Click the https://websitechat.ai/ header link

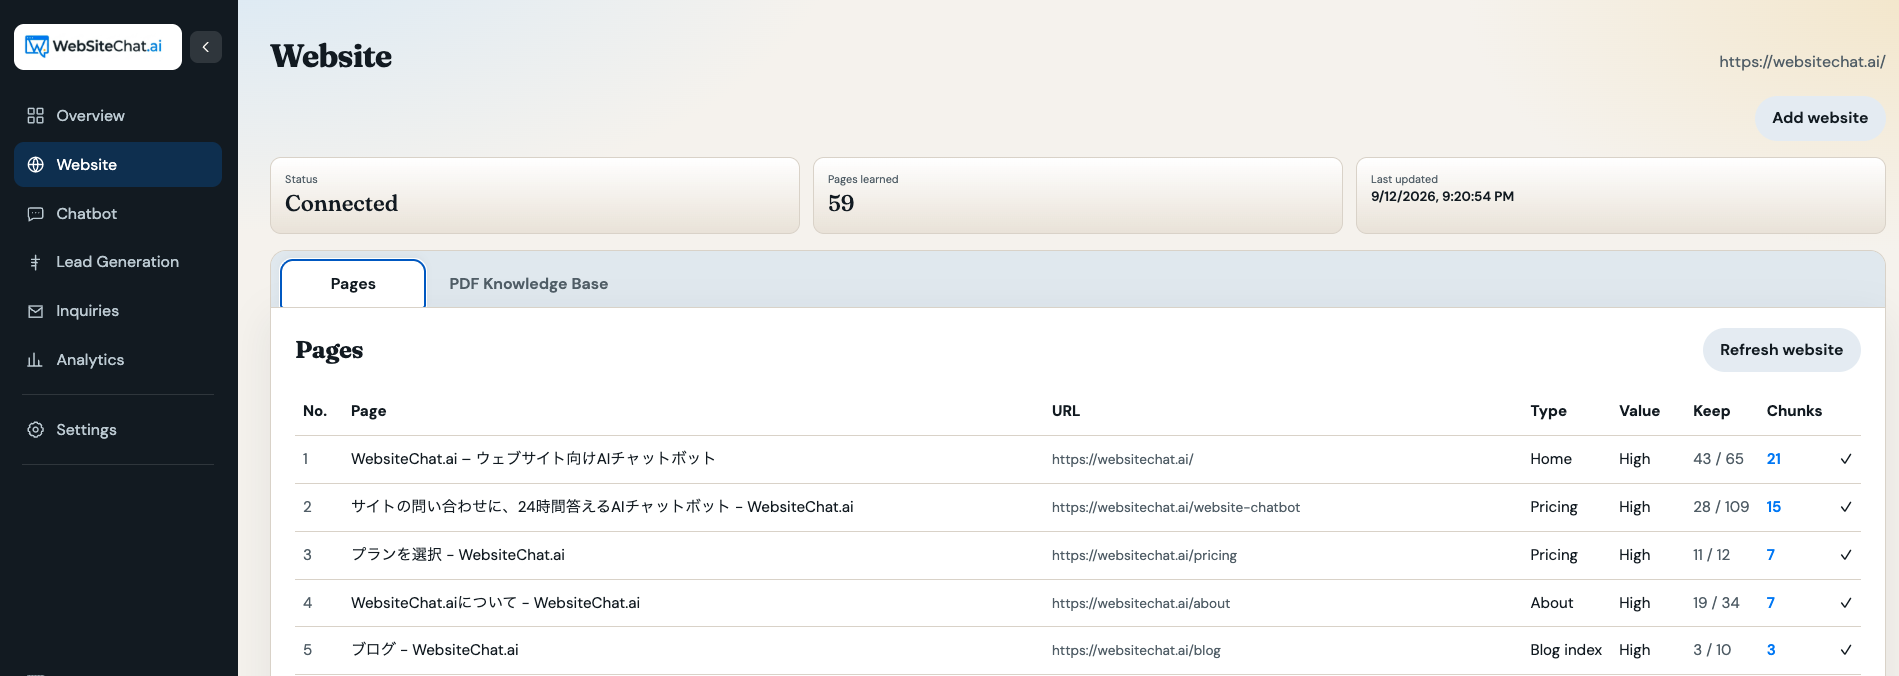[1802, 62]
